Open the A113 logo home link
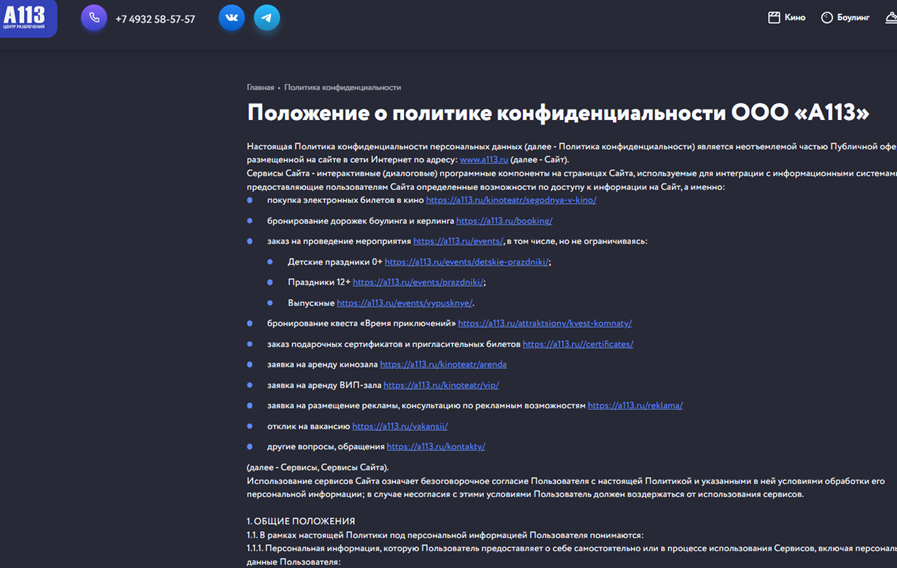The image size is (897, 568). [x=27, y=18]
